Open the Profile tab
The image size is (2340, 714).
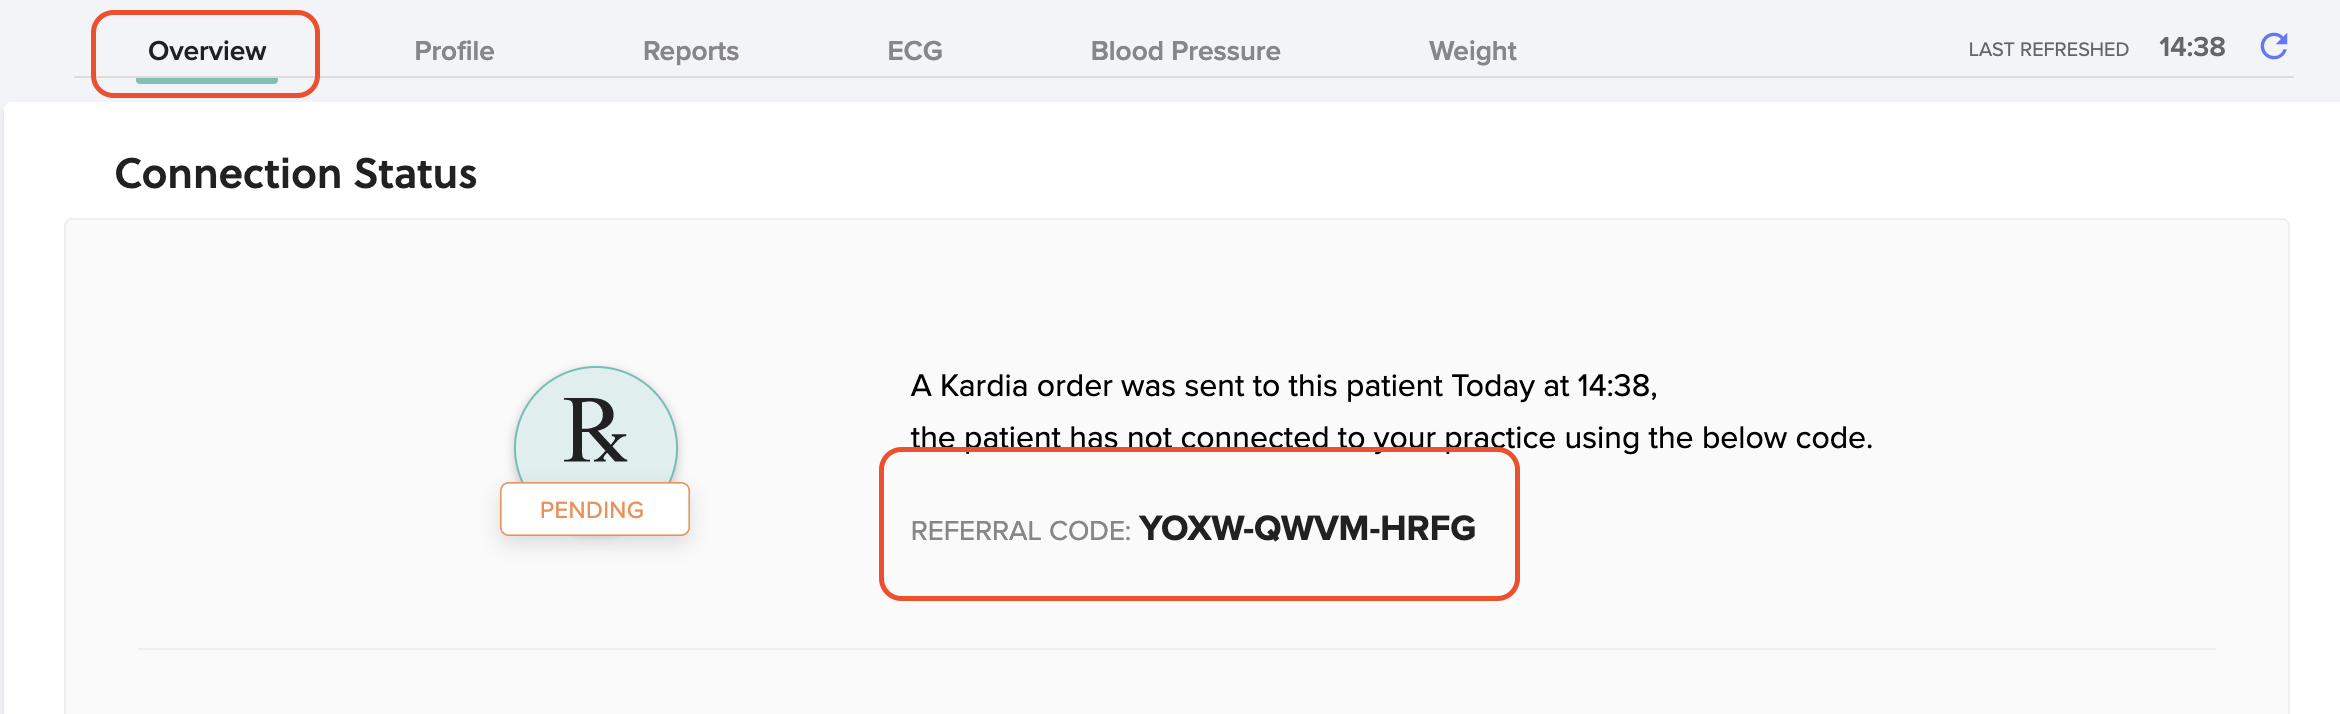pos(454,51)
